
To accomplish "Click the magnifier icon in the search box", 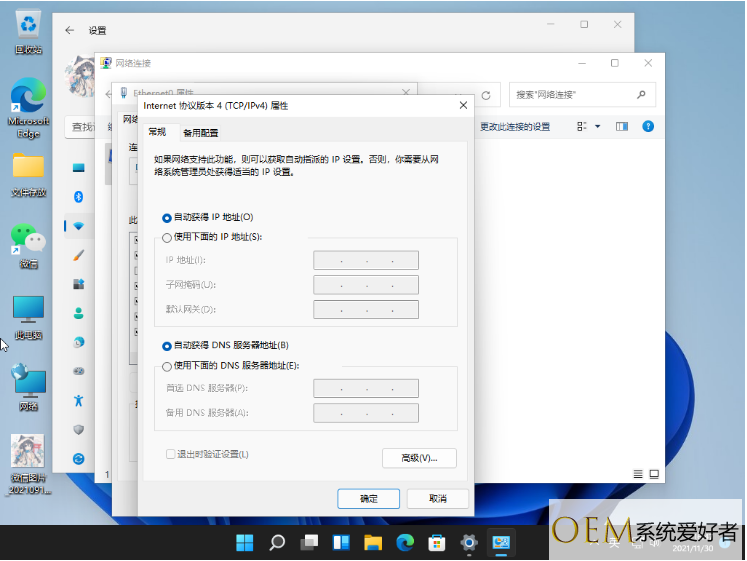I will pyautogui.click(x=642, y=95).
